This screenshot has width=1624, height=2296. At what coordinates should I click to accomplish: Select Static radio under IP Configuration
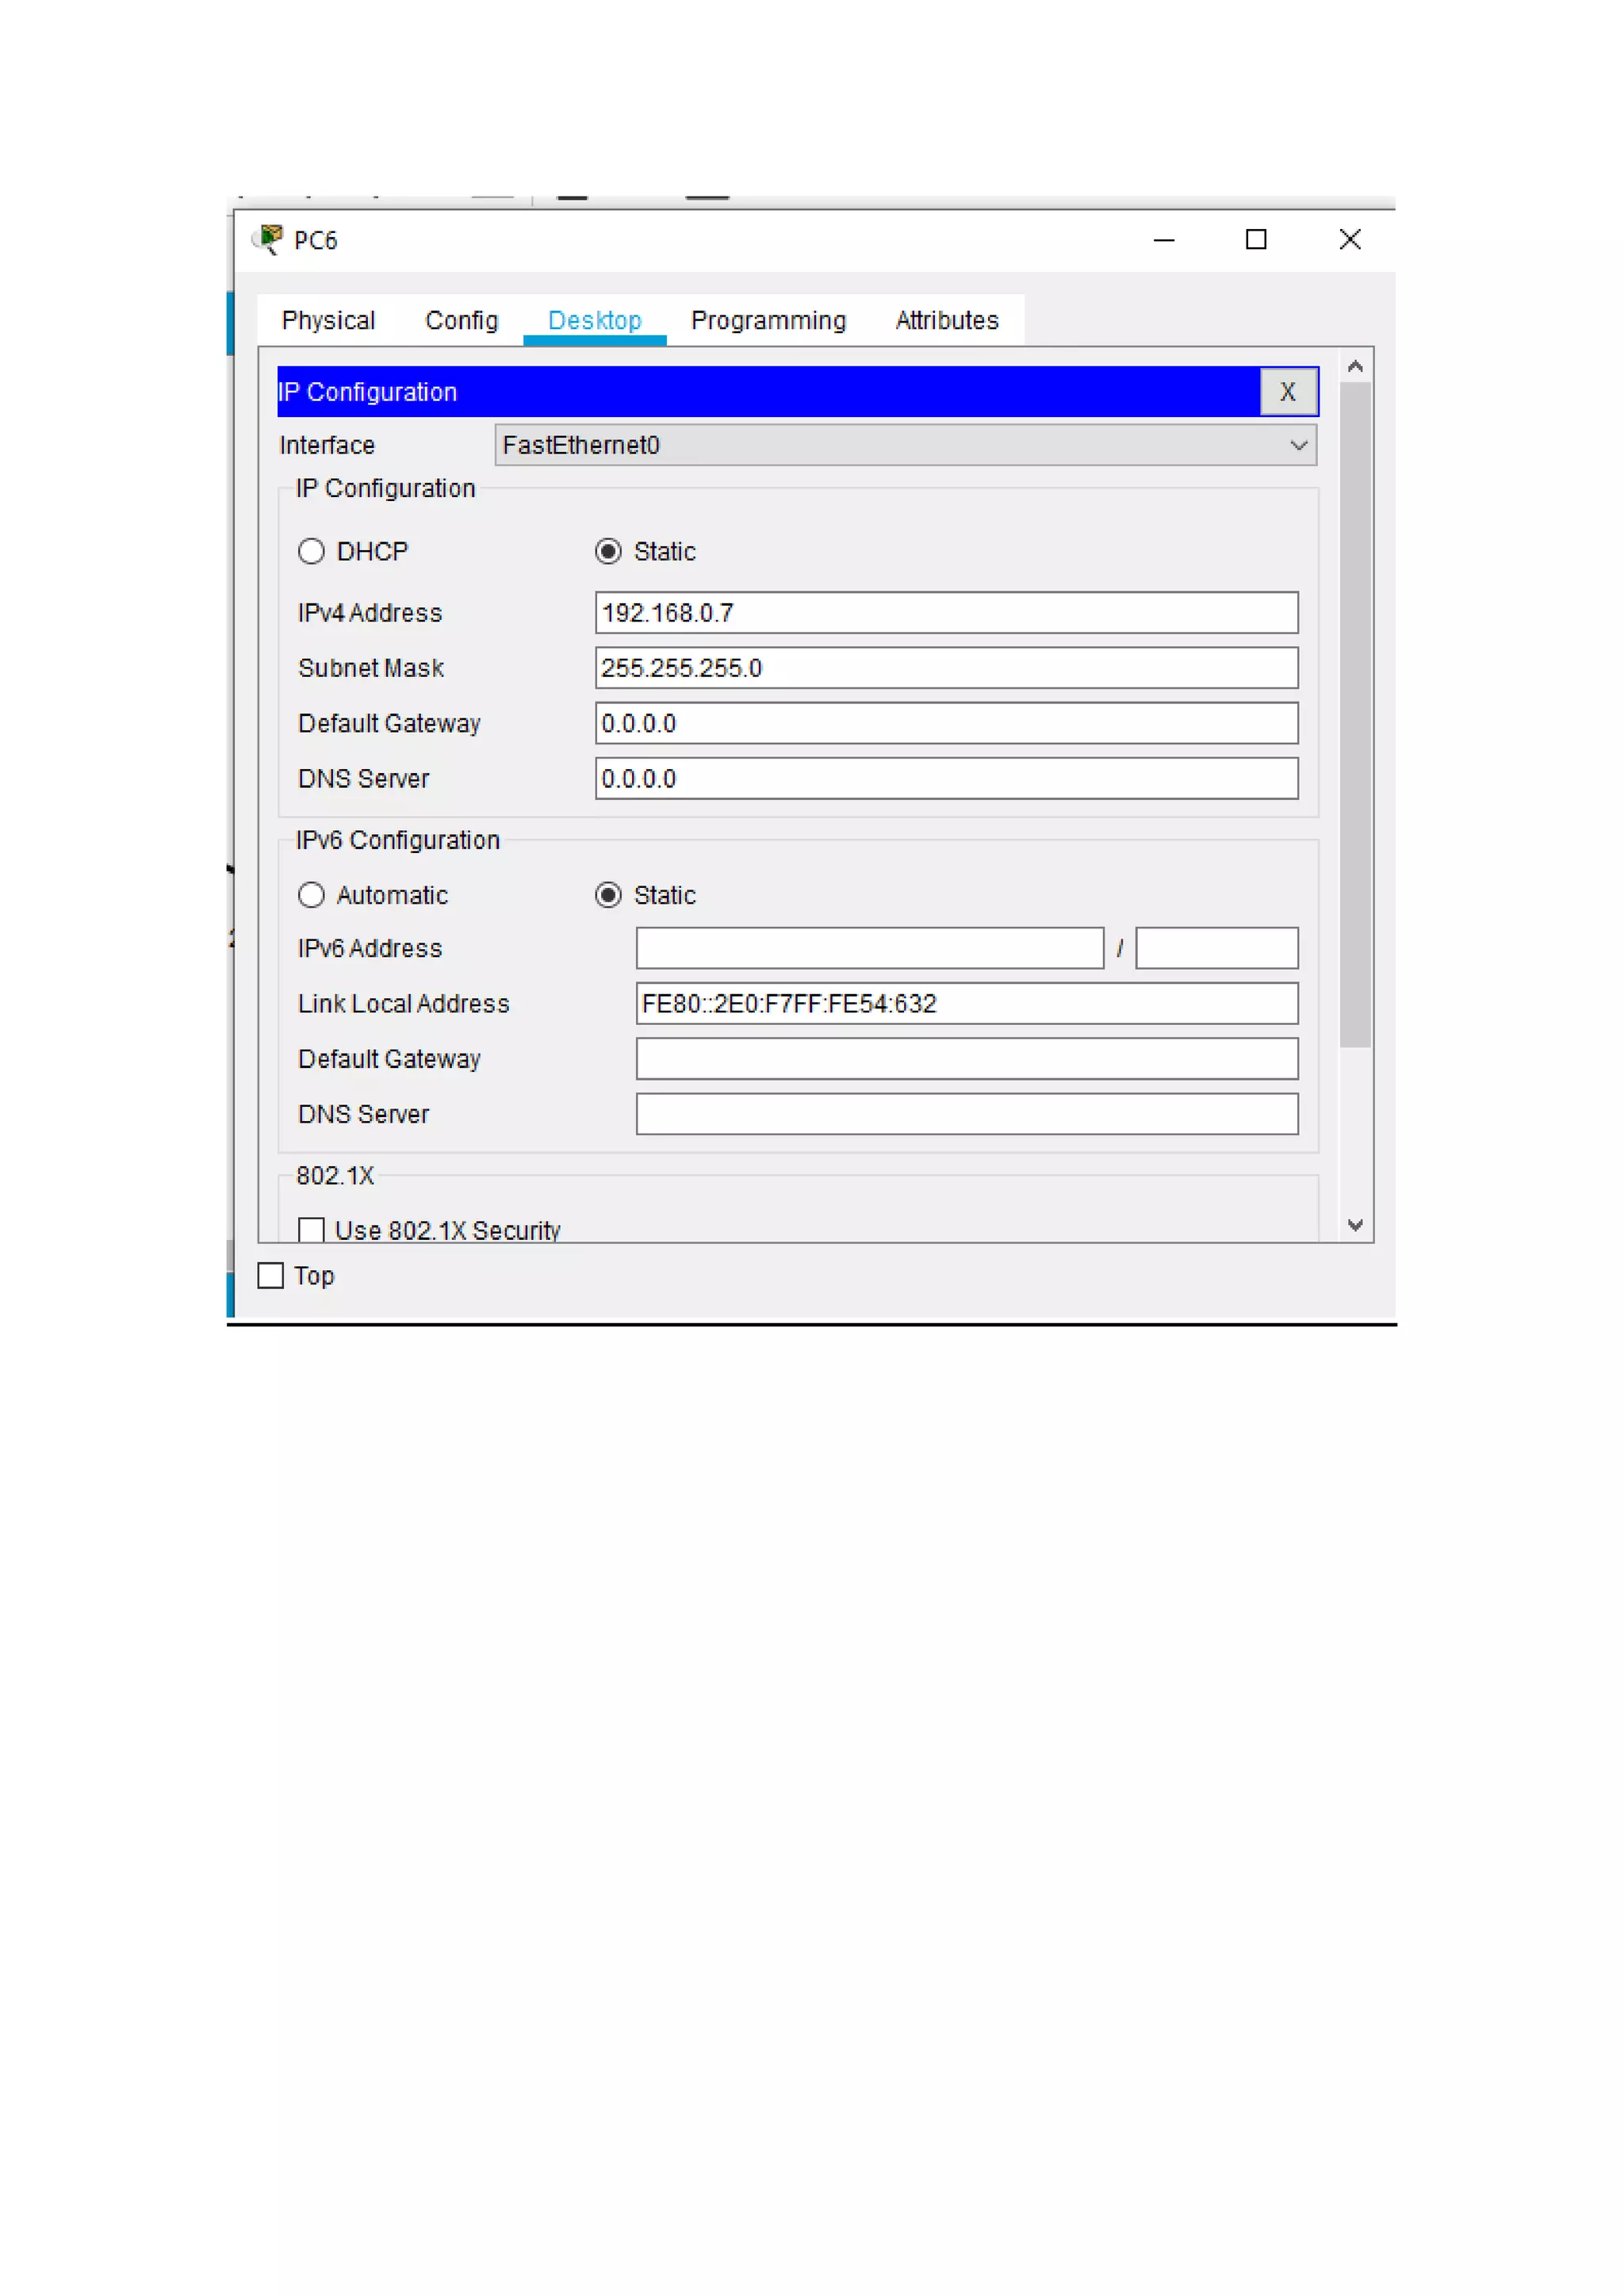[608, 552]
